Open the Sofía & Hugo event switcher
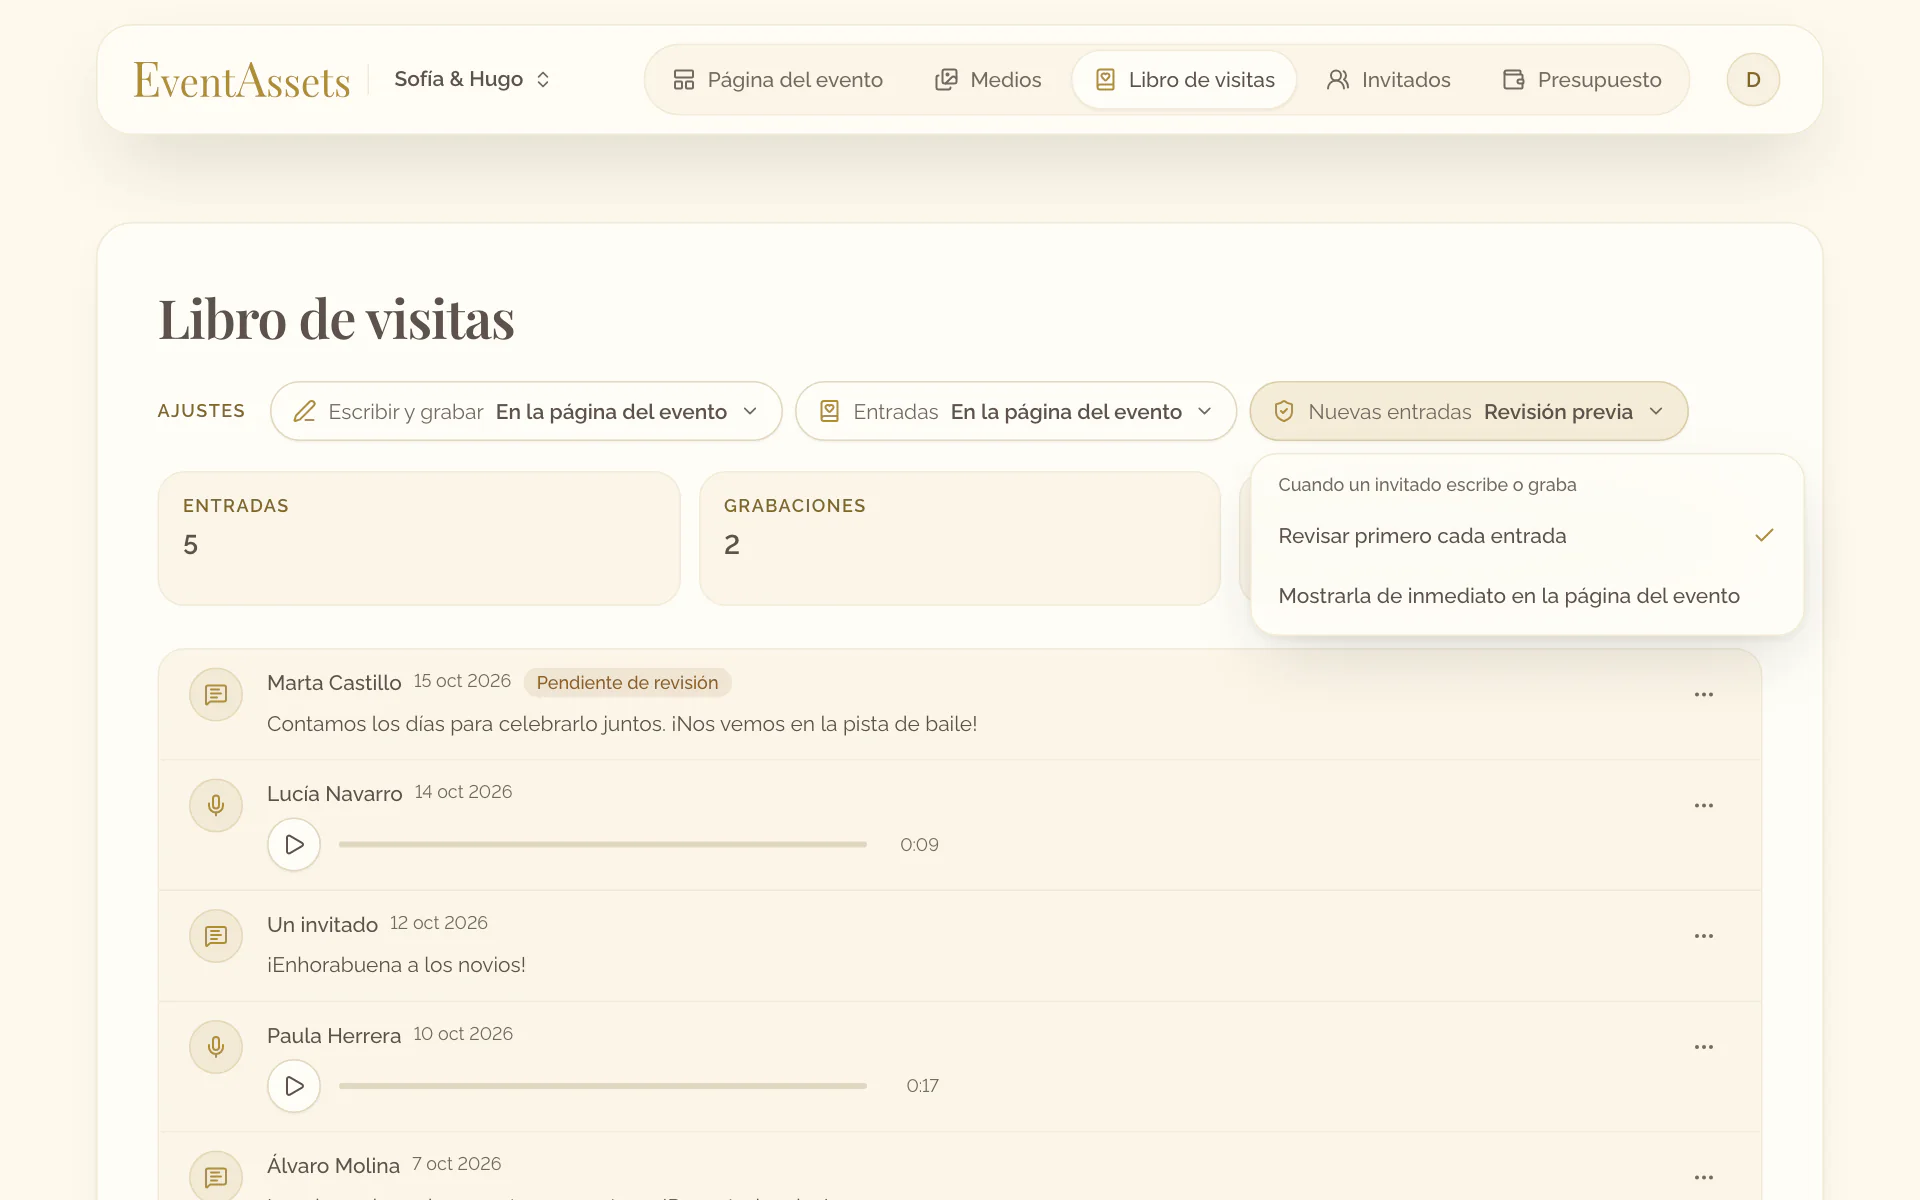 (x=472, y=79)
